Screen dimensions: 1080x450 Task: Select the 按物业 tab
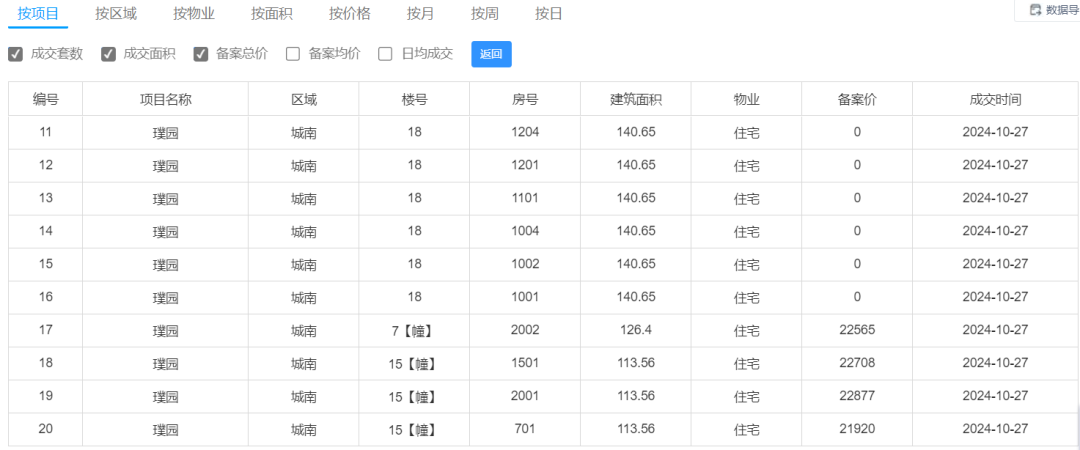click(x=193, y=13)
